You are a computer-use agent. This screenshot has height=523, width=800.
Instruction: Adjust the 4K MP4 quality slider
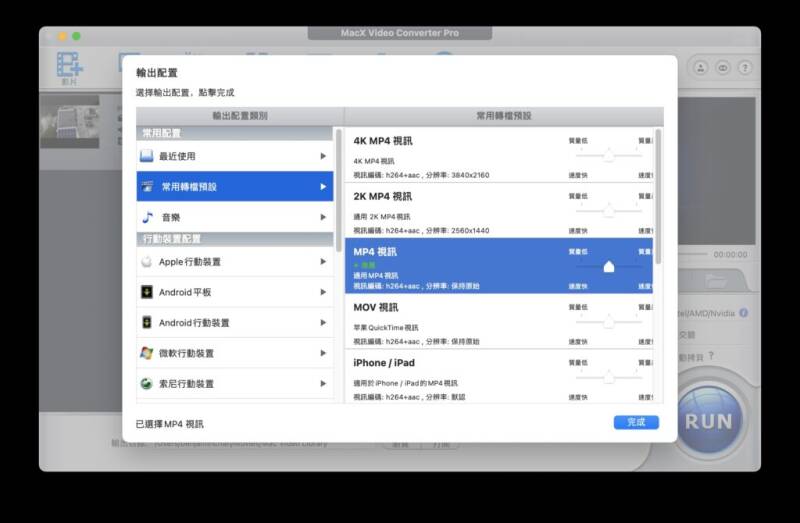[x=609, y=155]
